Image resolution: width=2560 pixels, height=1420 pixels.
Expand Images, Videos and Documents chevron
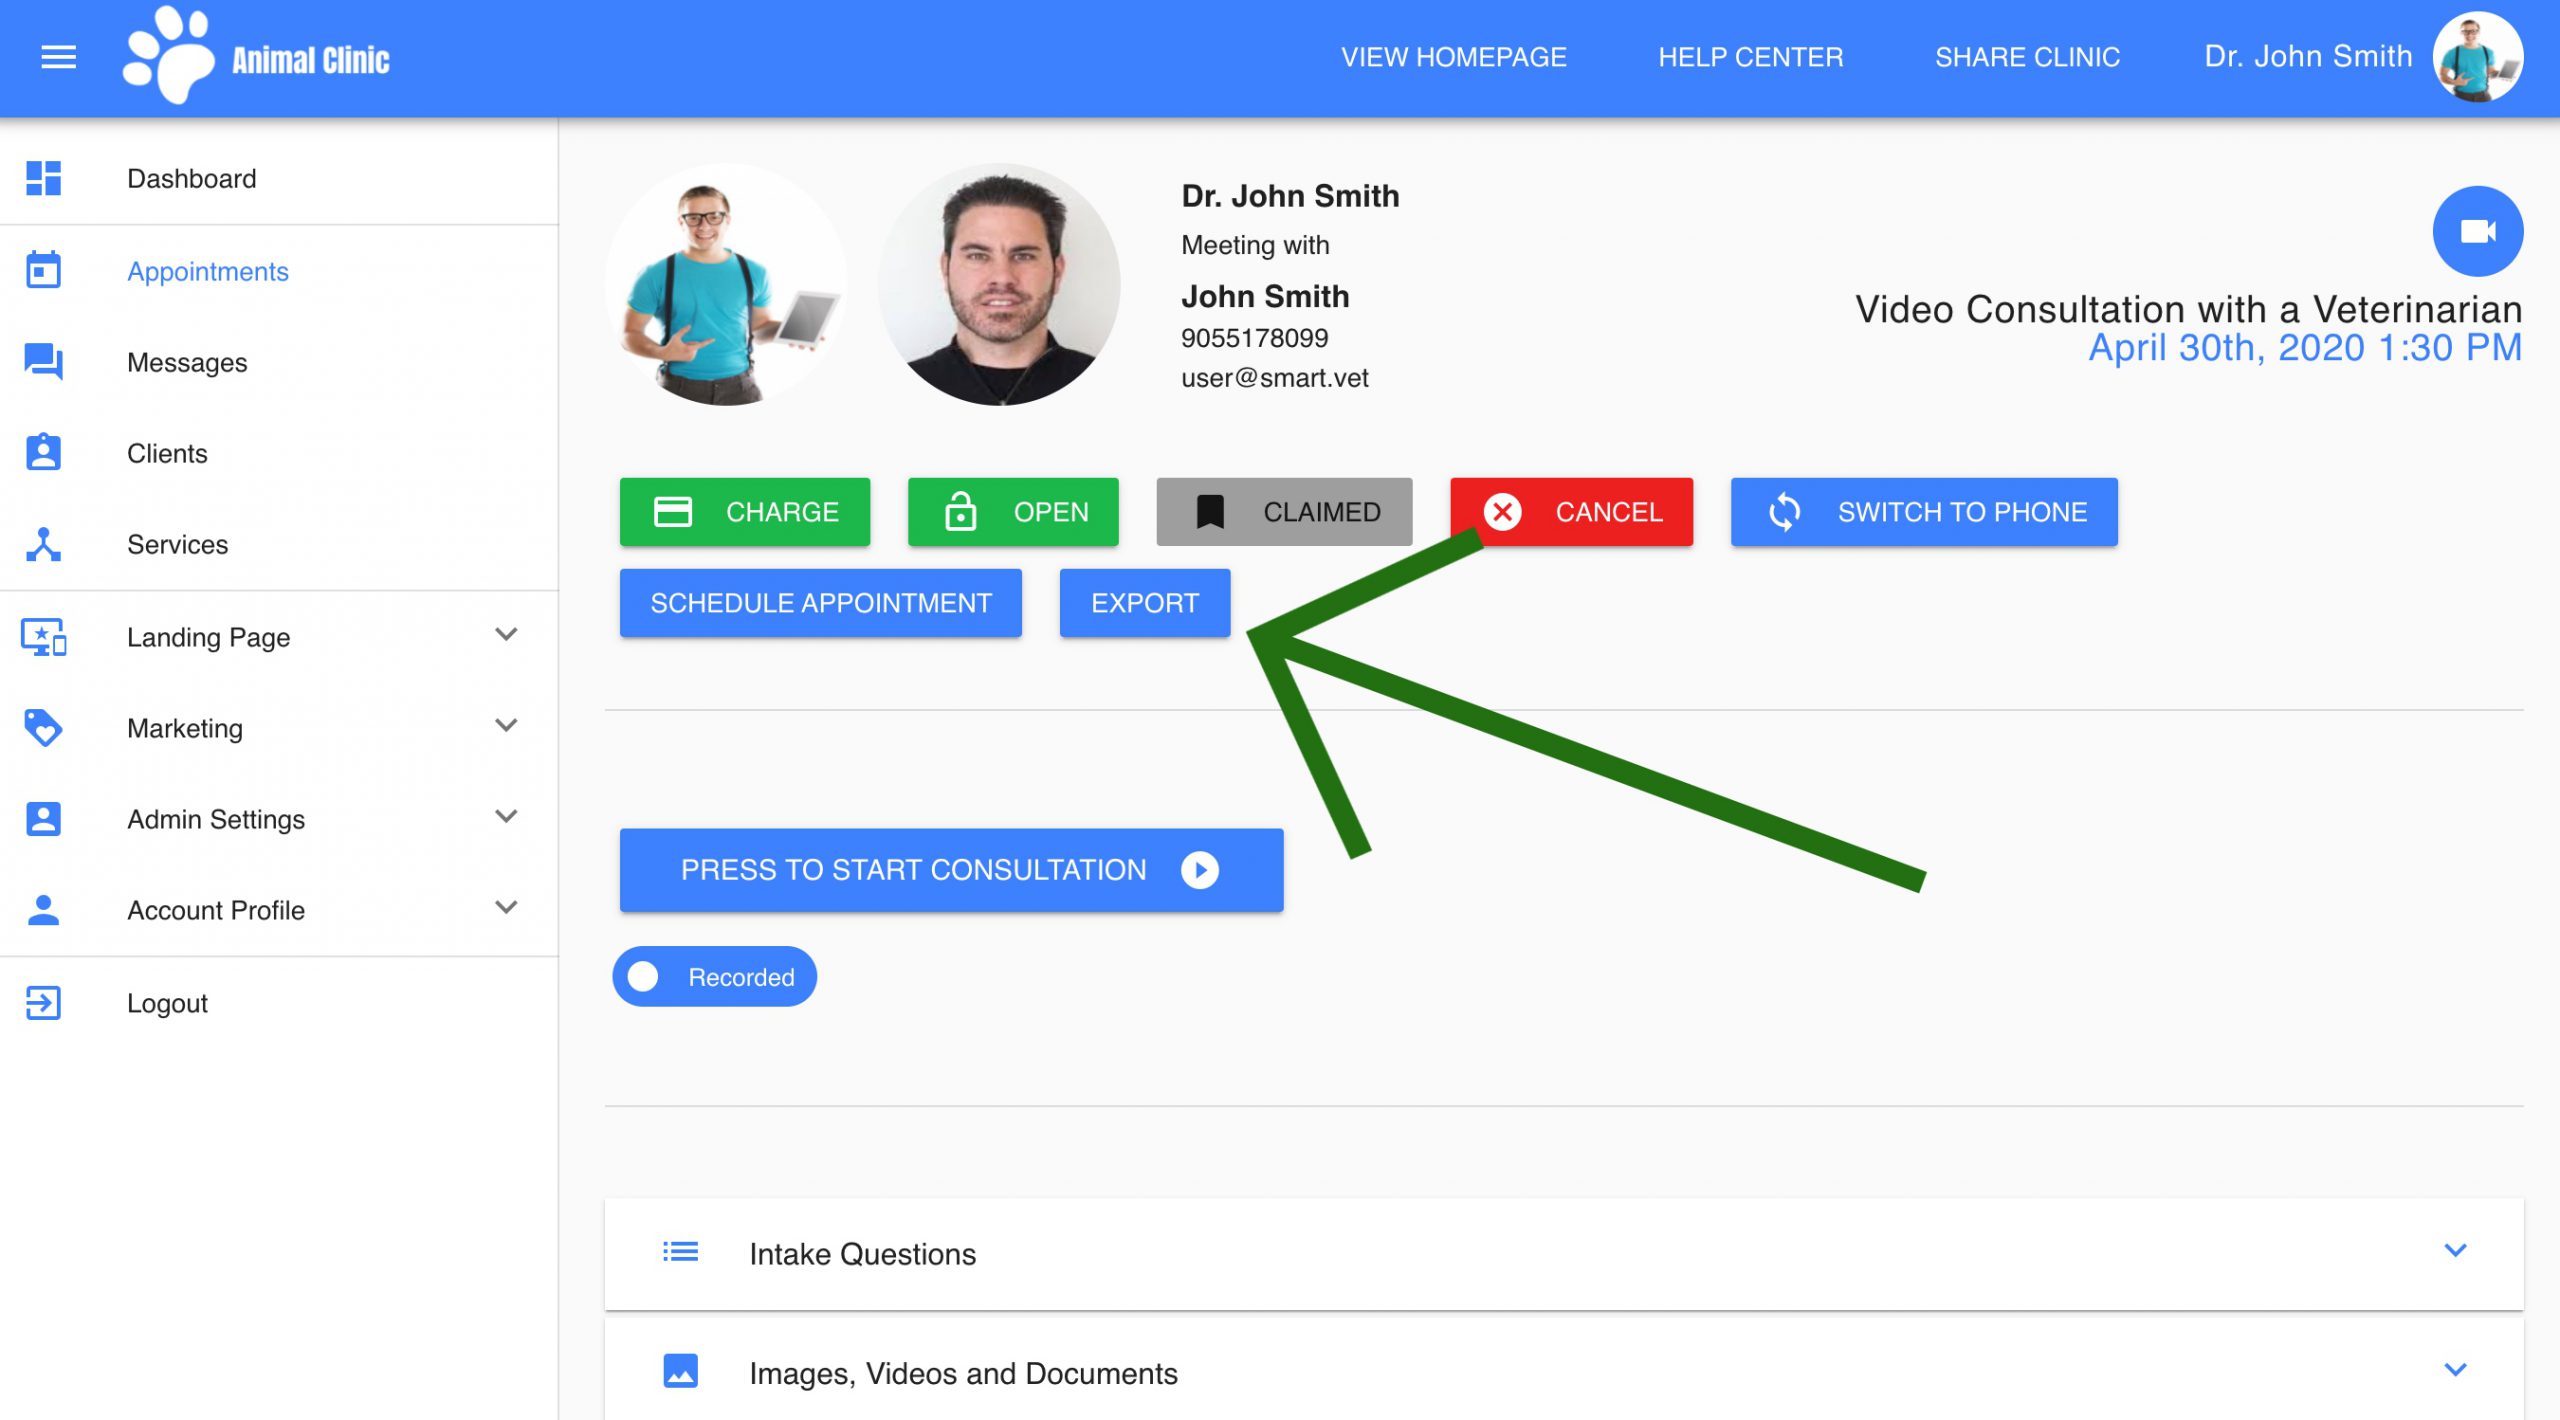click(2454, 1369)
